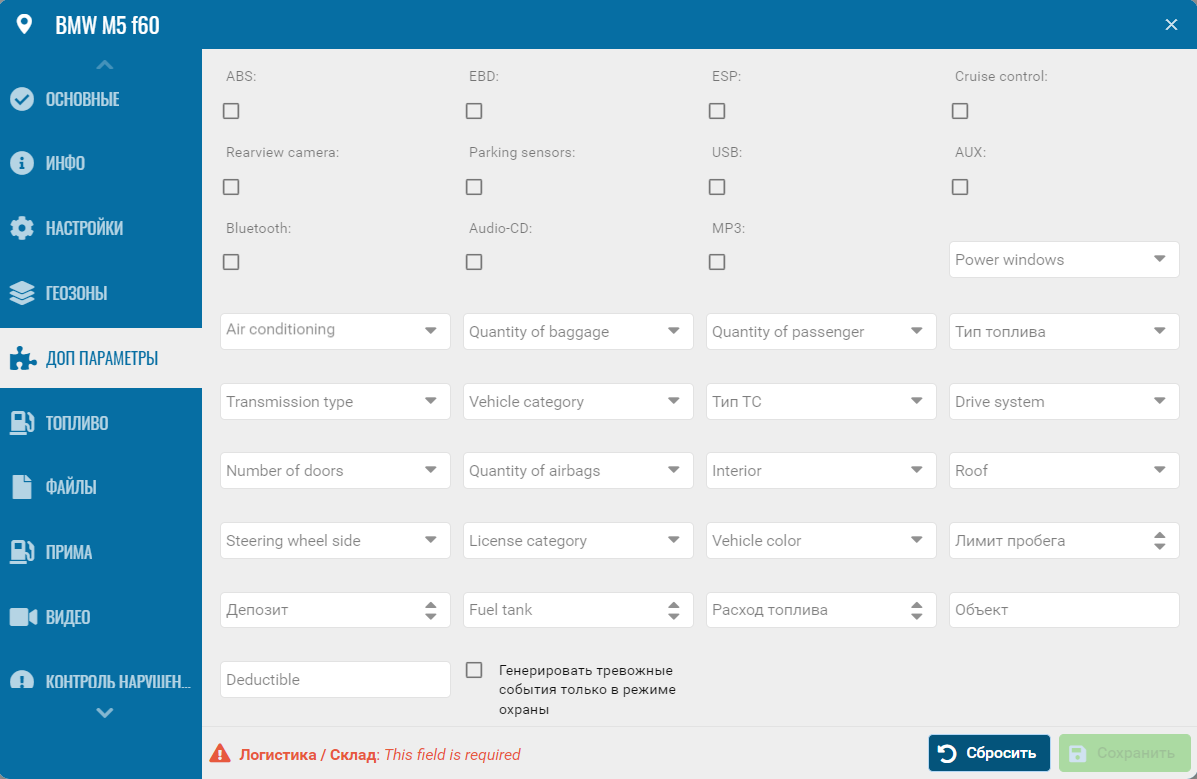Open the Прима section in sidebar
The height and width of the screenshot is (779, 1197).
(68, 552)
